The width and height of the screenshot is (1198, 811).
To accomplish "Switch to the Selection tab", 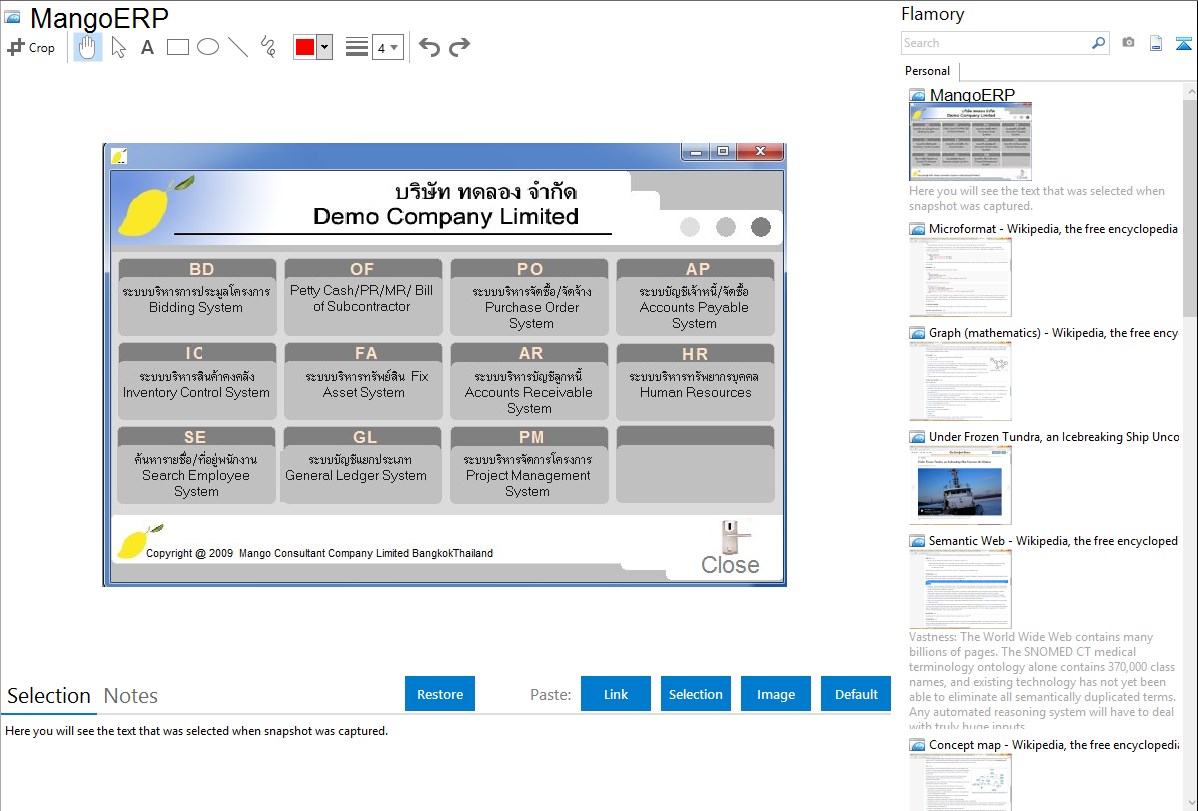I will (x=49, y=696).
